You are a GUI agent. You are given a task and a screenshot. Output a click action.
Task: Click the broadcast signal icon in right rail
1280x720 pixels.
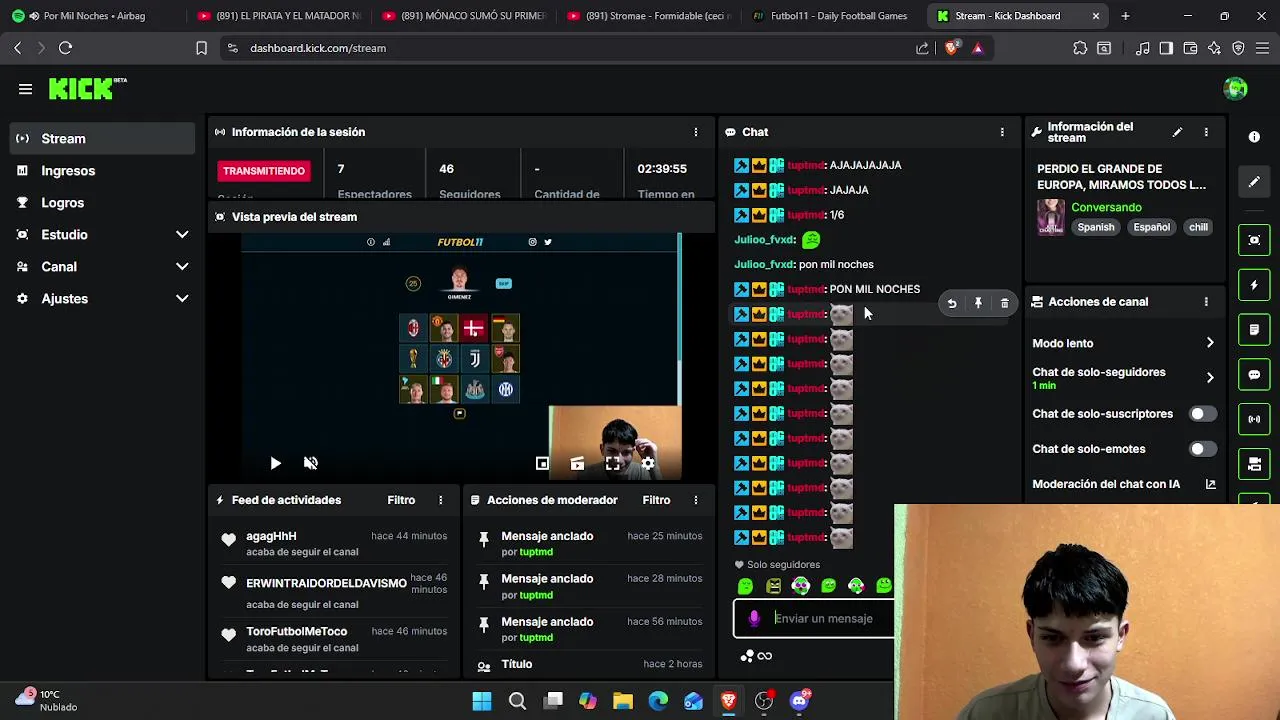(x=1254, y=419)
